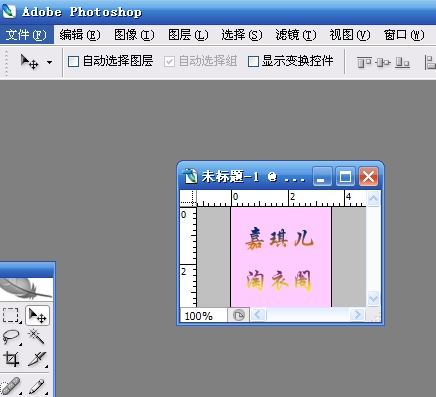Click the align bottom edges icon
Screen dimensions: 436x397
(402, 62)
